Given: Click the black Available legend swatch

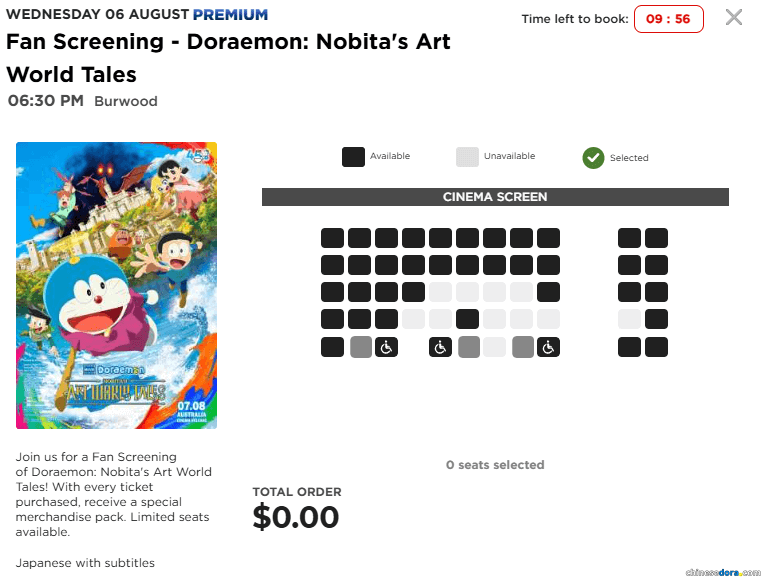Looking at the screenshot, I should 353,157.
